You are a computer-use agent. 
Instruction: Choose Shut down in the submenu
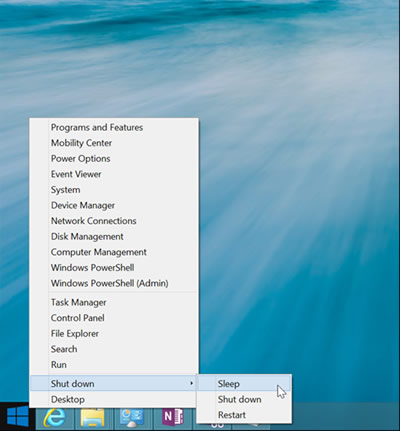[244, 399]
